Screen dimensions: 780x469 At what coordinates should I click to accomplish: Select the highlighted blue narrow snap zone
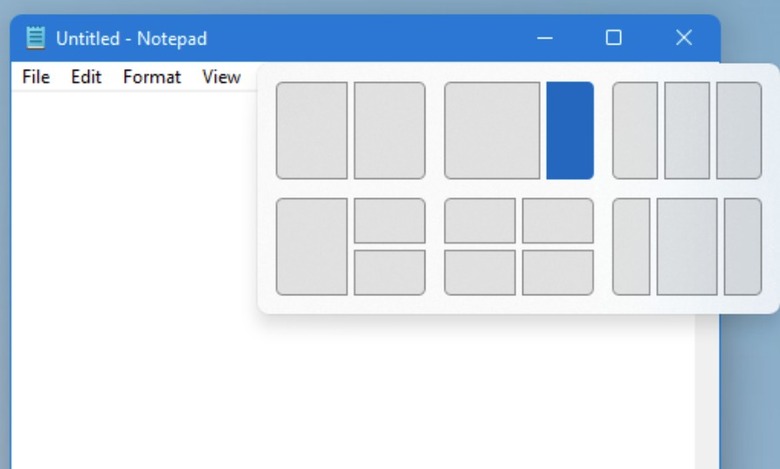click(570, 131)
